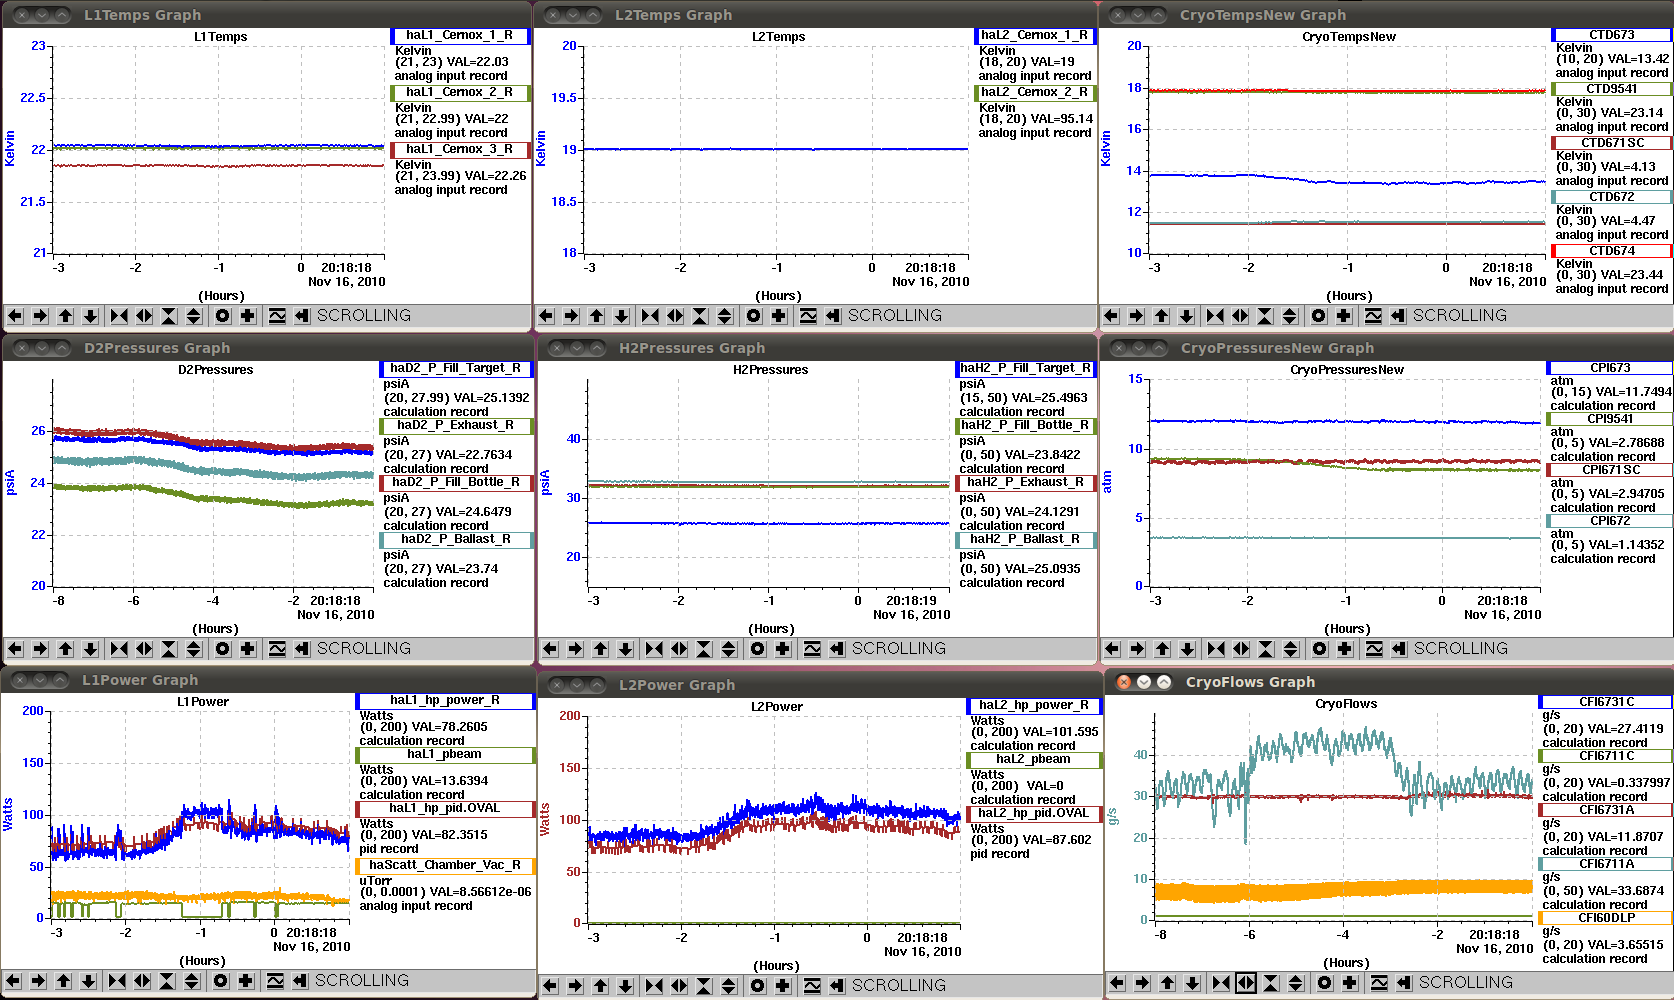The width and height of the screenshot is (1674, 1000).
Task: Plus icon in CryoFlows Graph toolbar
Action: pos(1350,983)
